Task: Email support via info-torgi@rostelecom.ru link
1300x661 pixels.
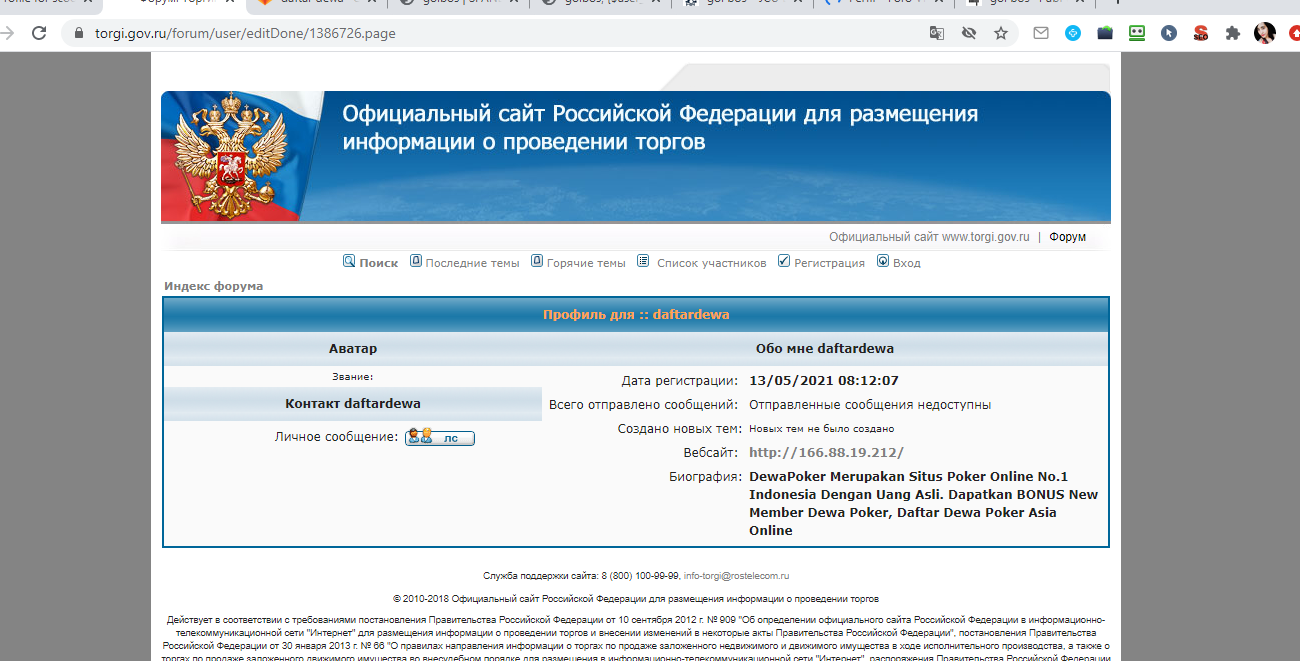Action: (737, 575)
